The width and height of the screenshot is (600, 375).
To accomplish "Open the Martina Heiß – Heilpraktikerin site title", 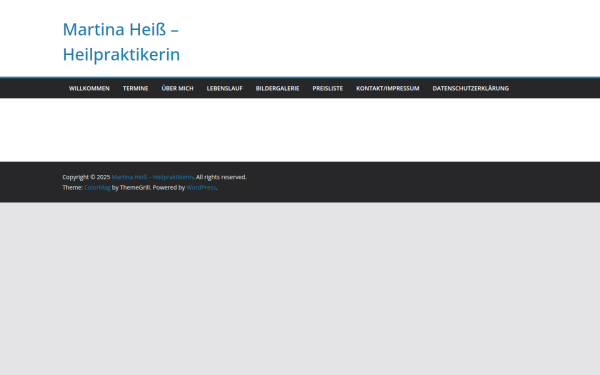I will (x=121, y=42).
